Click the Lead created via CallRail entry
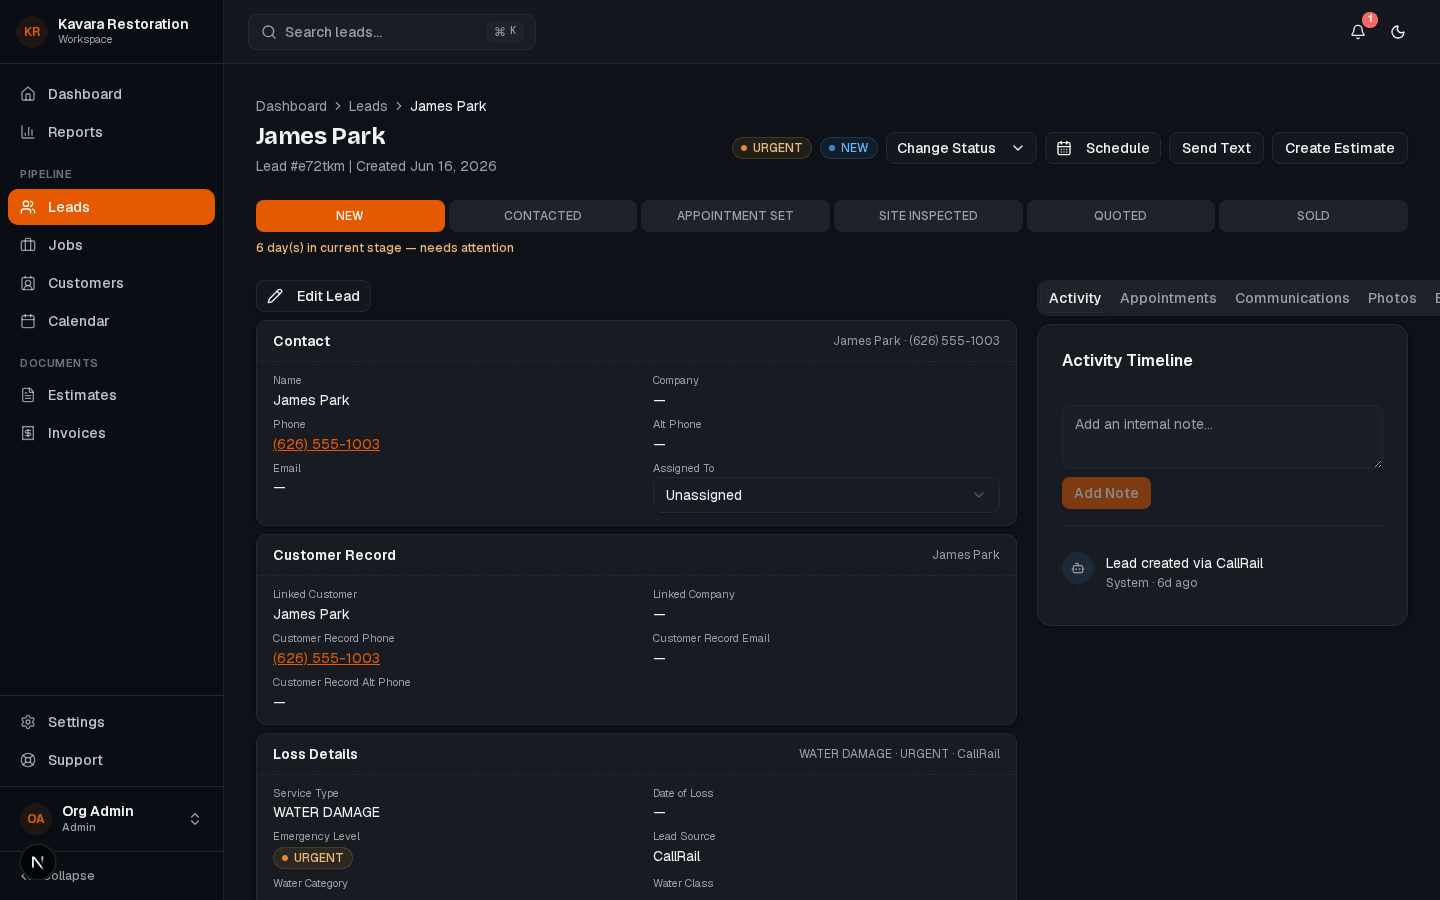1440x900 pixels. [x=1184, y=563]
